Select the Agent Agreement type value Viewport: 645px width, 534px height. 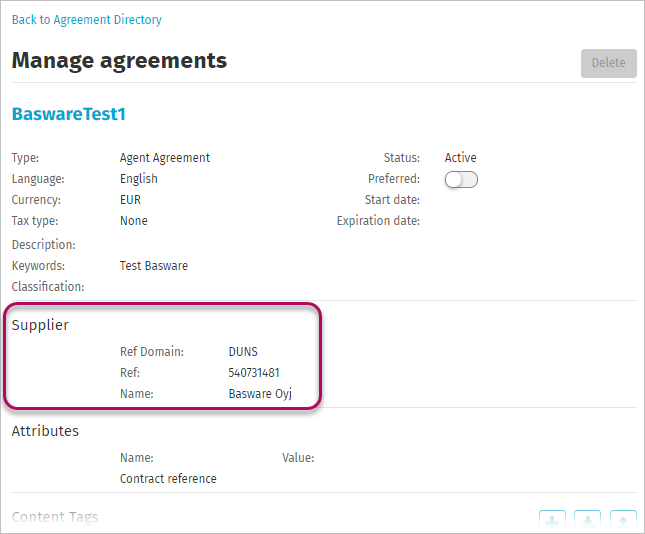(x=165, y=158)
